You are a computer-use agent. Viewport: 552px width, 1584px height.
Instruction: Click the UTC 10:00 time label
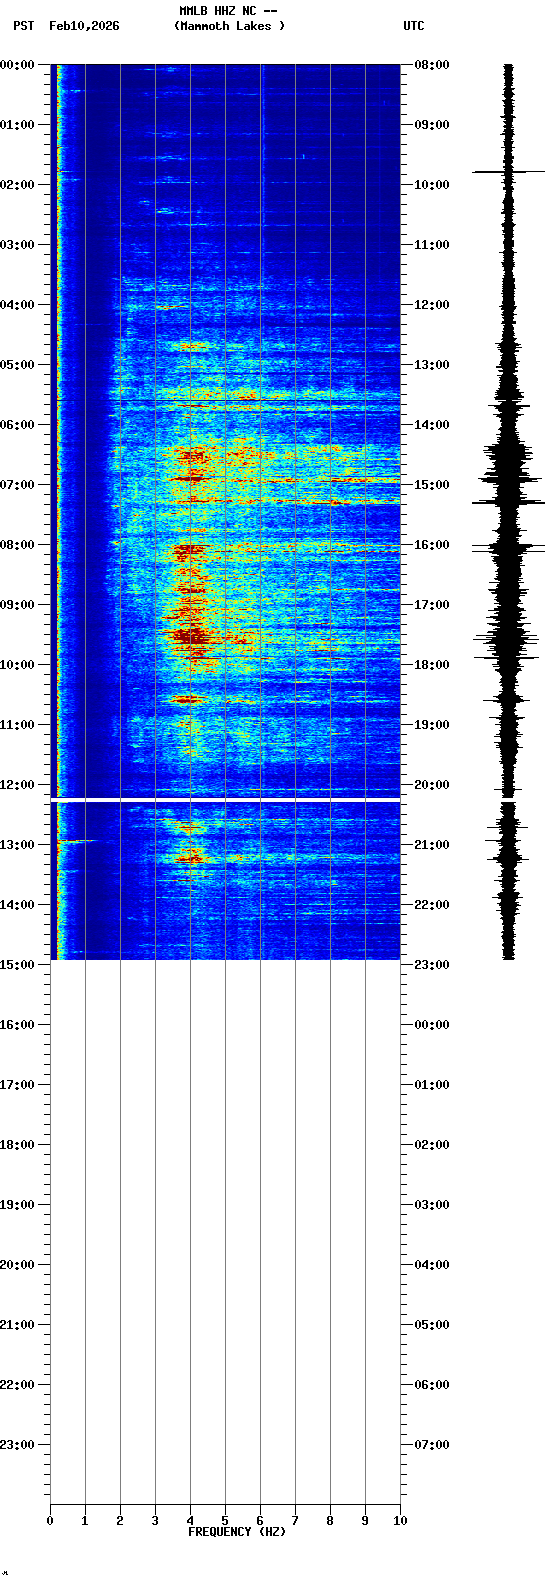[x=432, y=185]
